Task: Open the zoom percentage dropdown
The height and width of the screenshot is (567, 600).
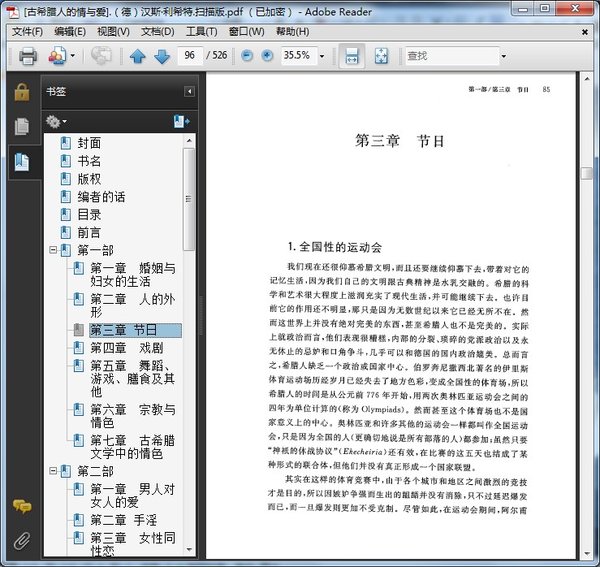Action: [x=324, y=56]
